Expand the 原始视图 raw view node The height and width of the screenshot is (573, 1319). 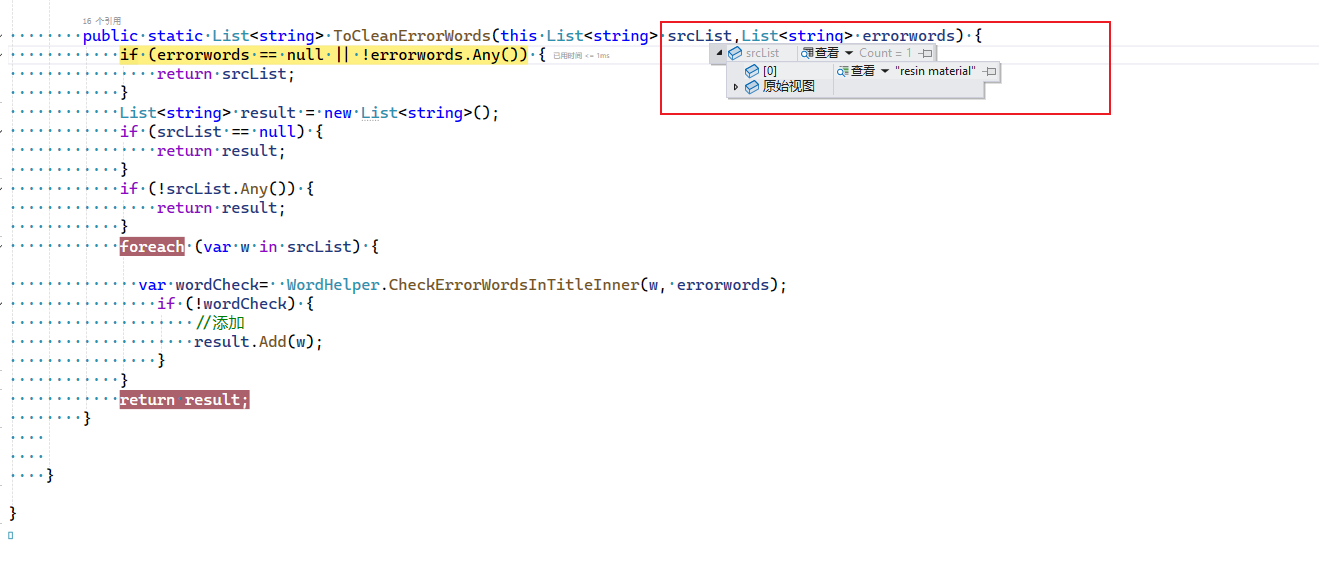click(x=736, y=87)
